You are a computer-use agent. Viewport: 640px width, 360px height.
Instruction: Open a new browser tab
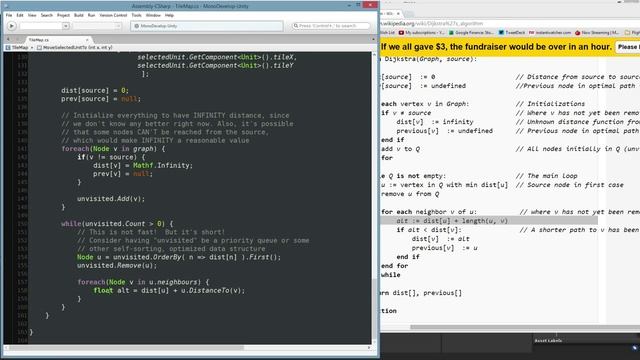409,13
